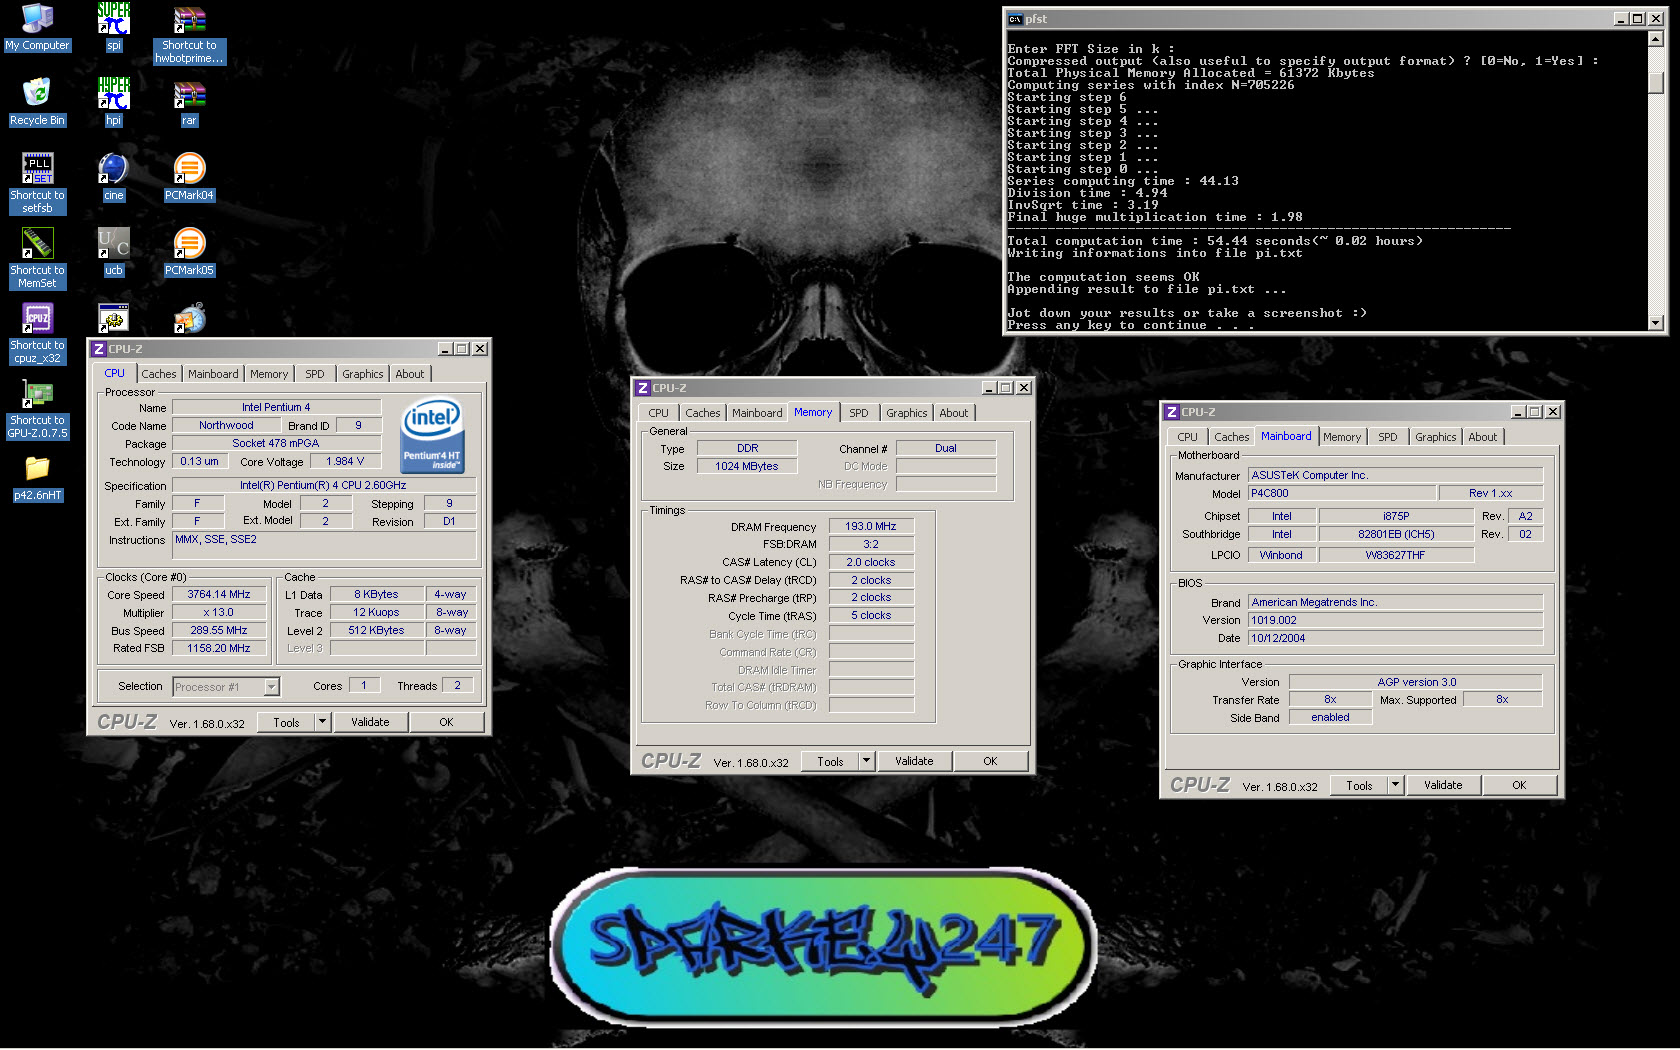This screenshot has height=1050, width=1680.
Task: Click the Graphic Interface Version 'AGP version 3.0'
Action: coord(1416,682)
